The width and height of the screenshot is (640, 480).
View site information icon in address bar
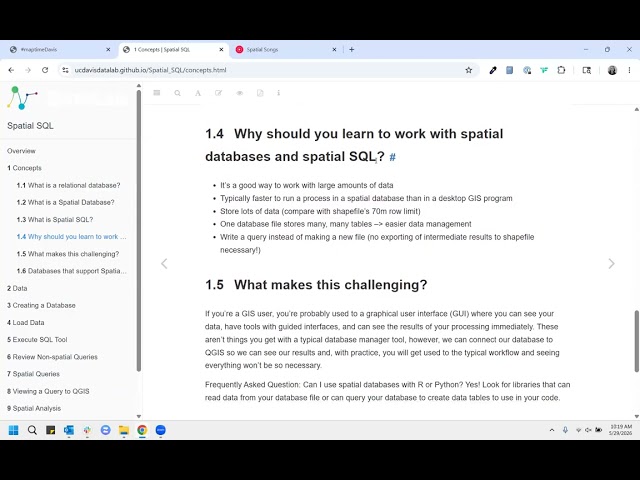click(x=65, y=70)
